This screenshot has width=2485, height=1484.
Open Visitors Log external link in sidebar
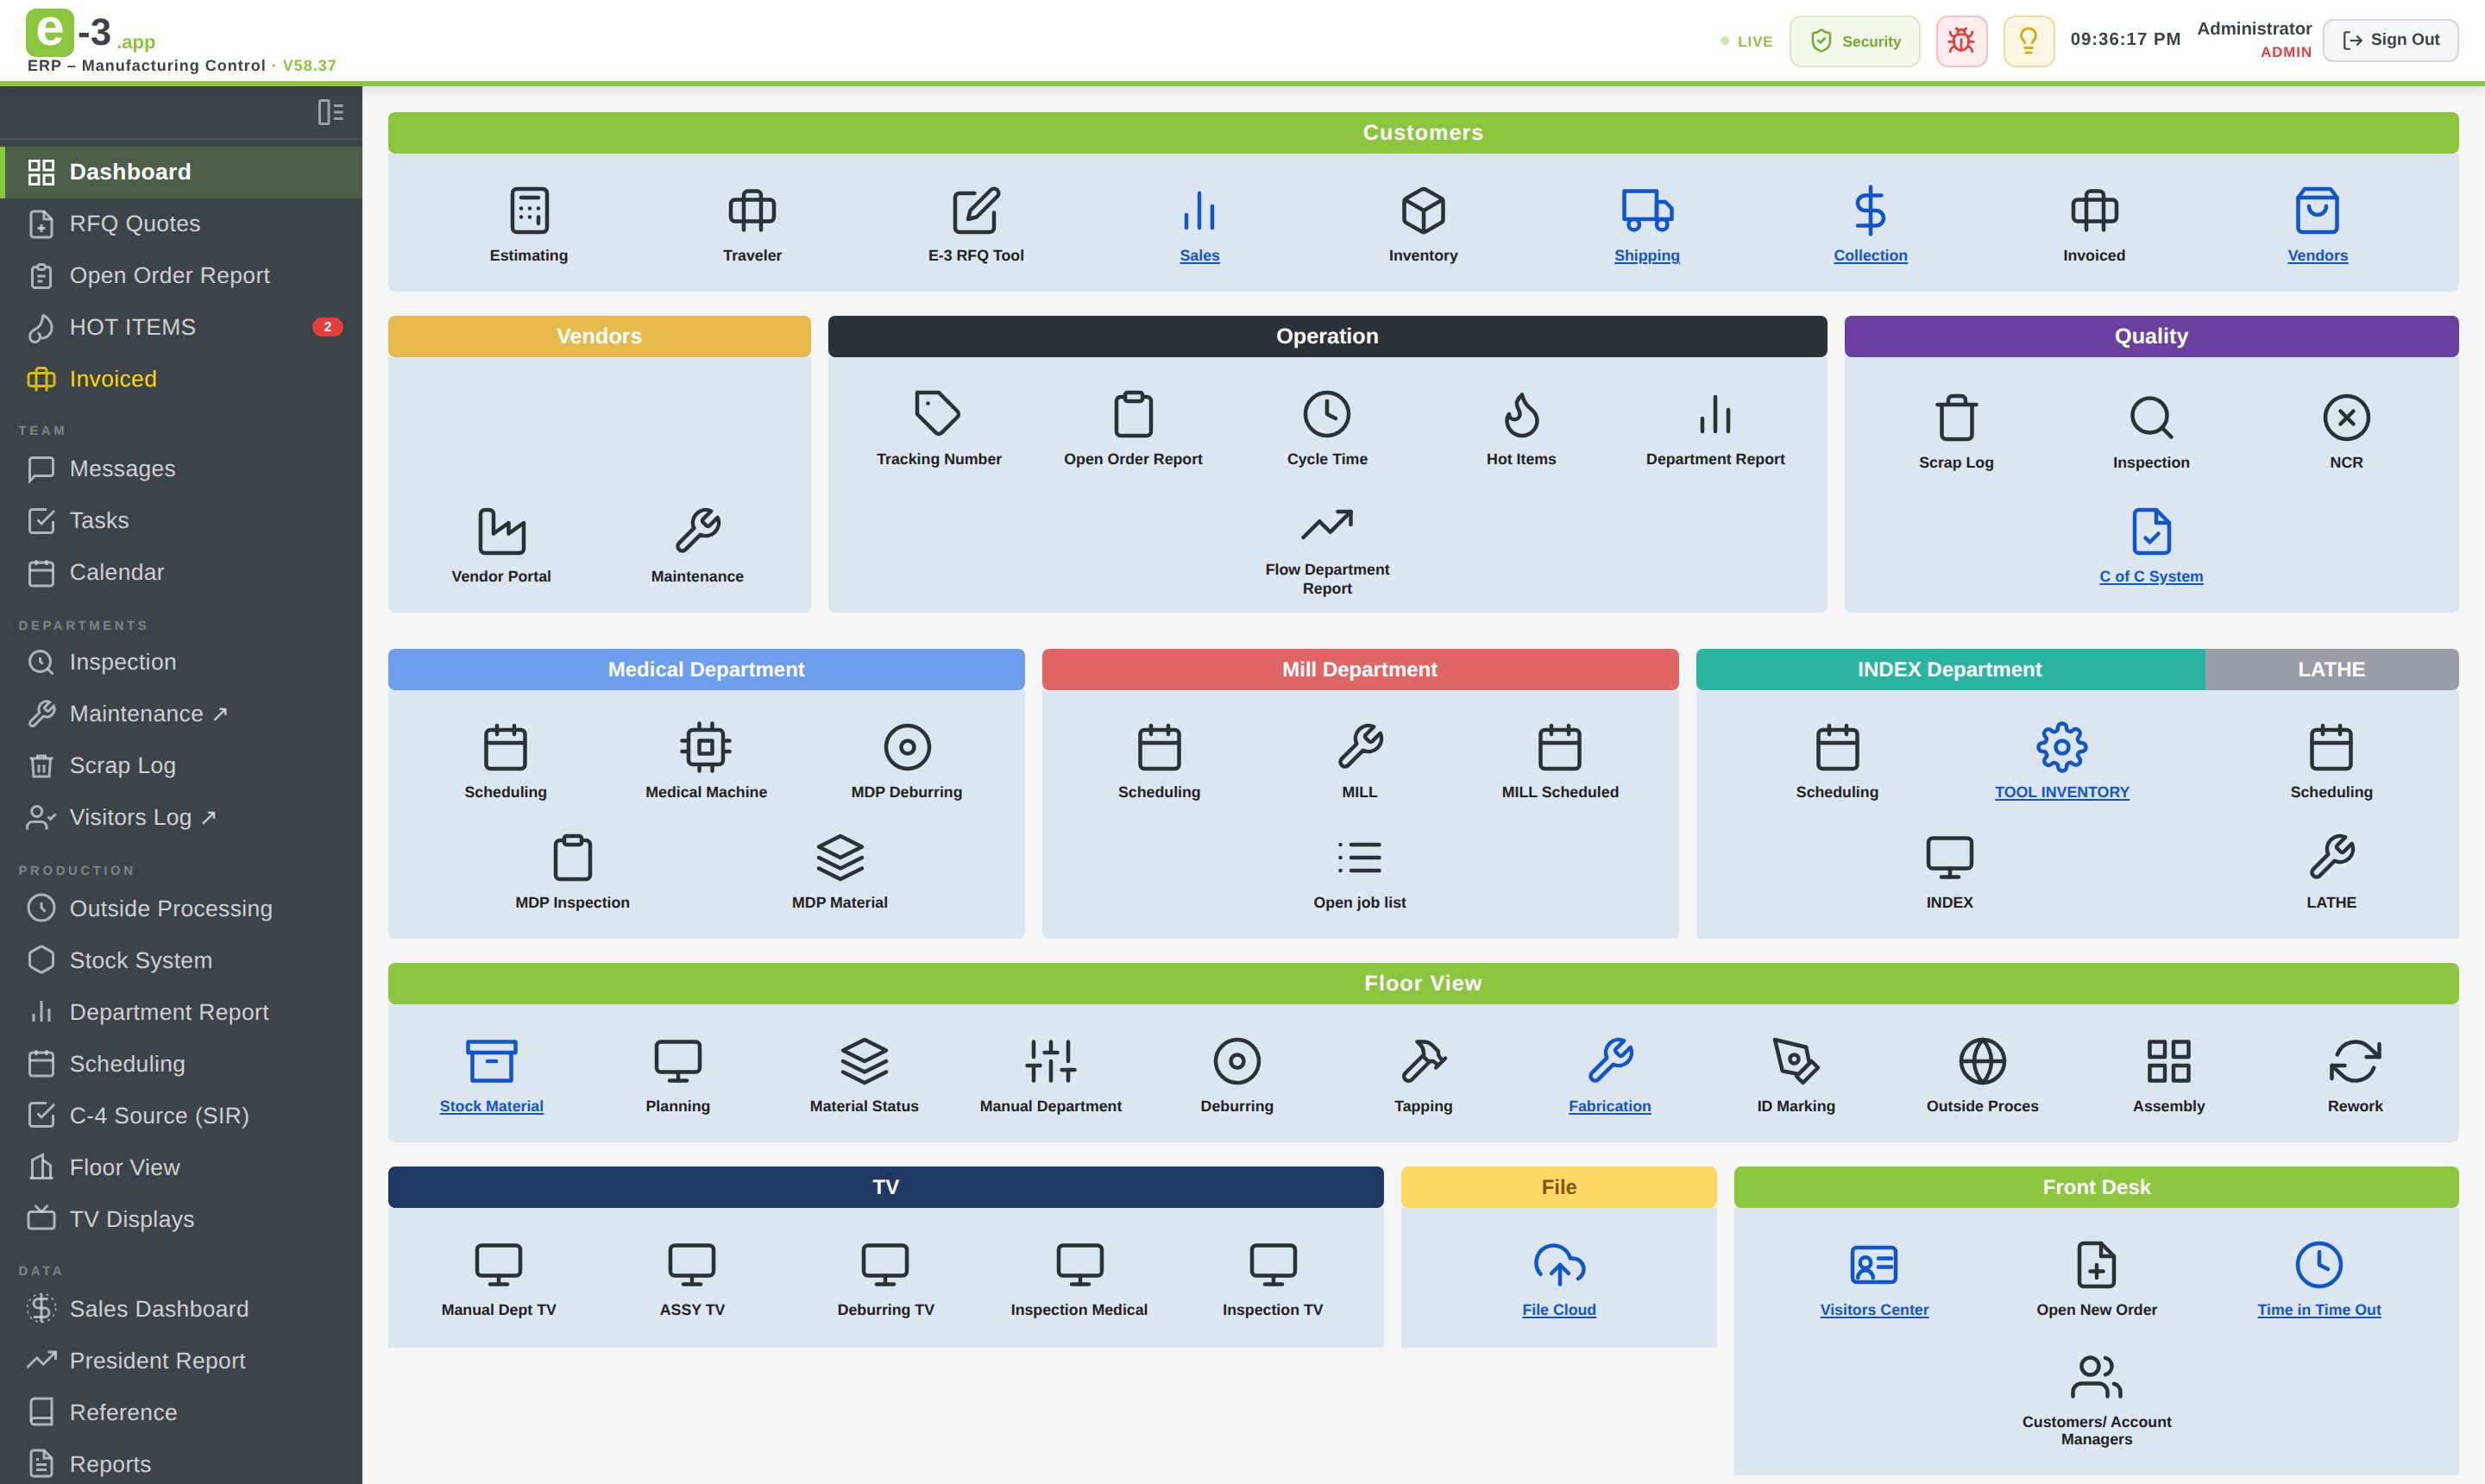point(181,818)
